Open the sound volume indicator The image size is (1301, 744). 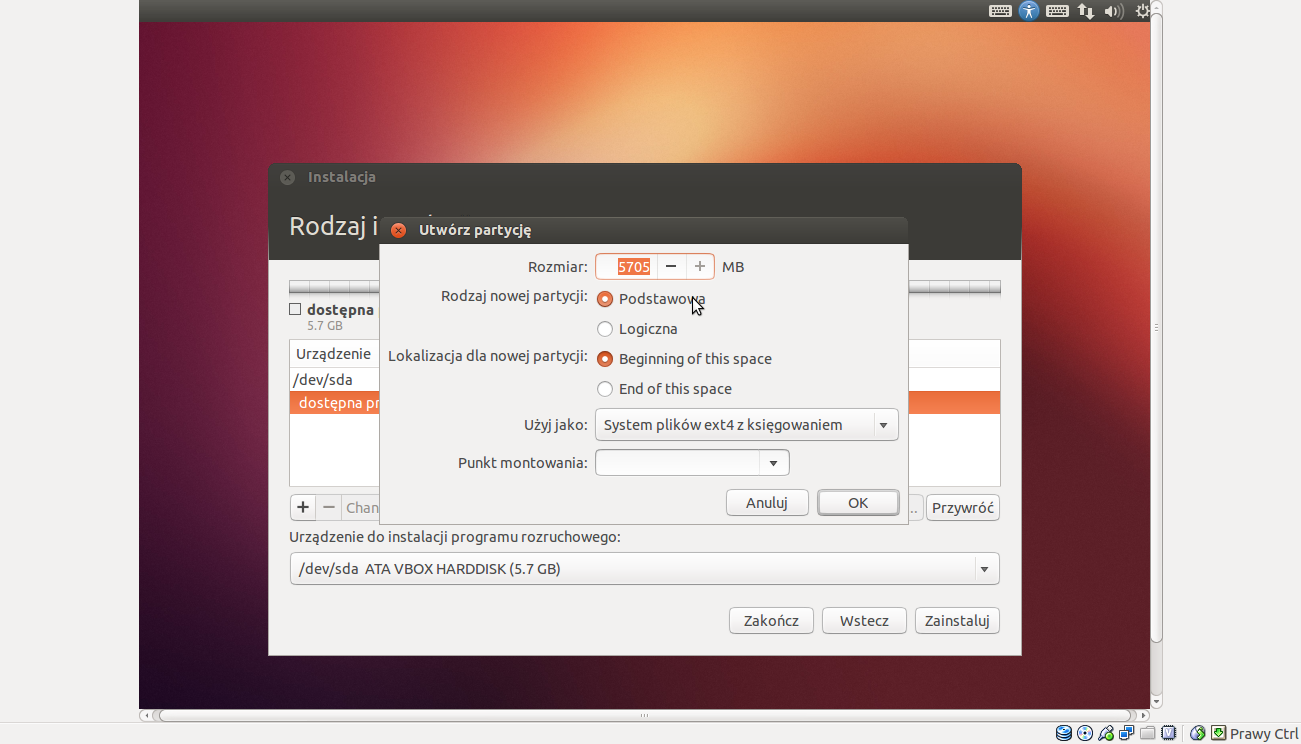pyautogui.click(x=1114, y=11)
